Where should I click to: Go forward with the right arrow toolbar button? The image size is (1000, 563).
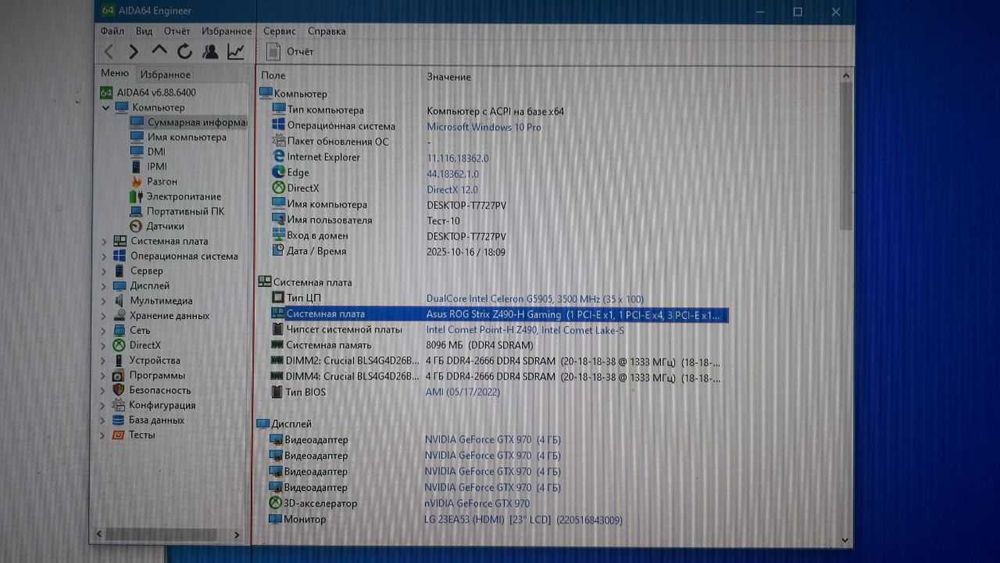point(133,52)
